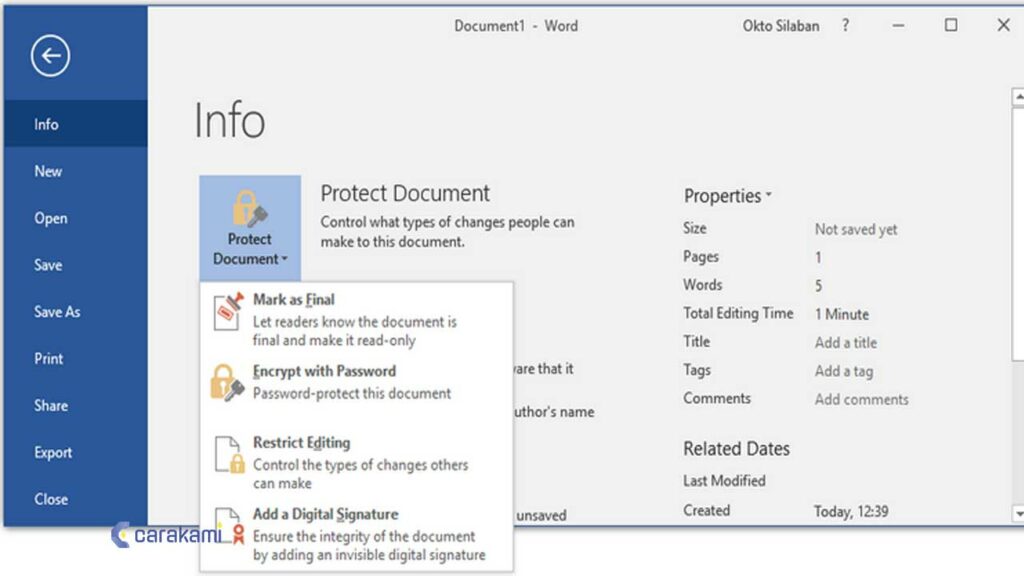Click the 'Today, 12:39' created date
Screen dimensions: 1024x576
tap(851, 511)
